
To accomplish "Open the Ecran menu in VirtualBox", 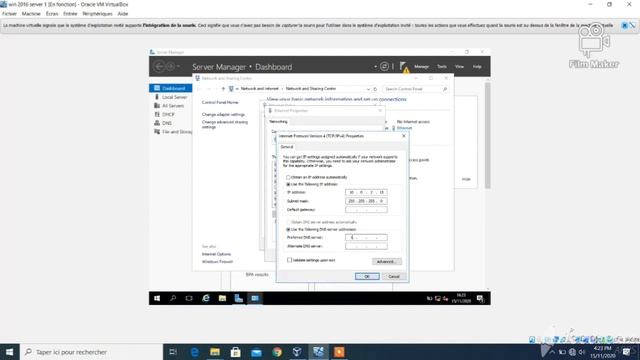I will [x=52, y=13].
